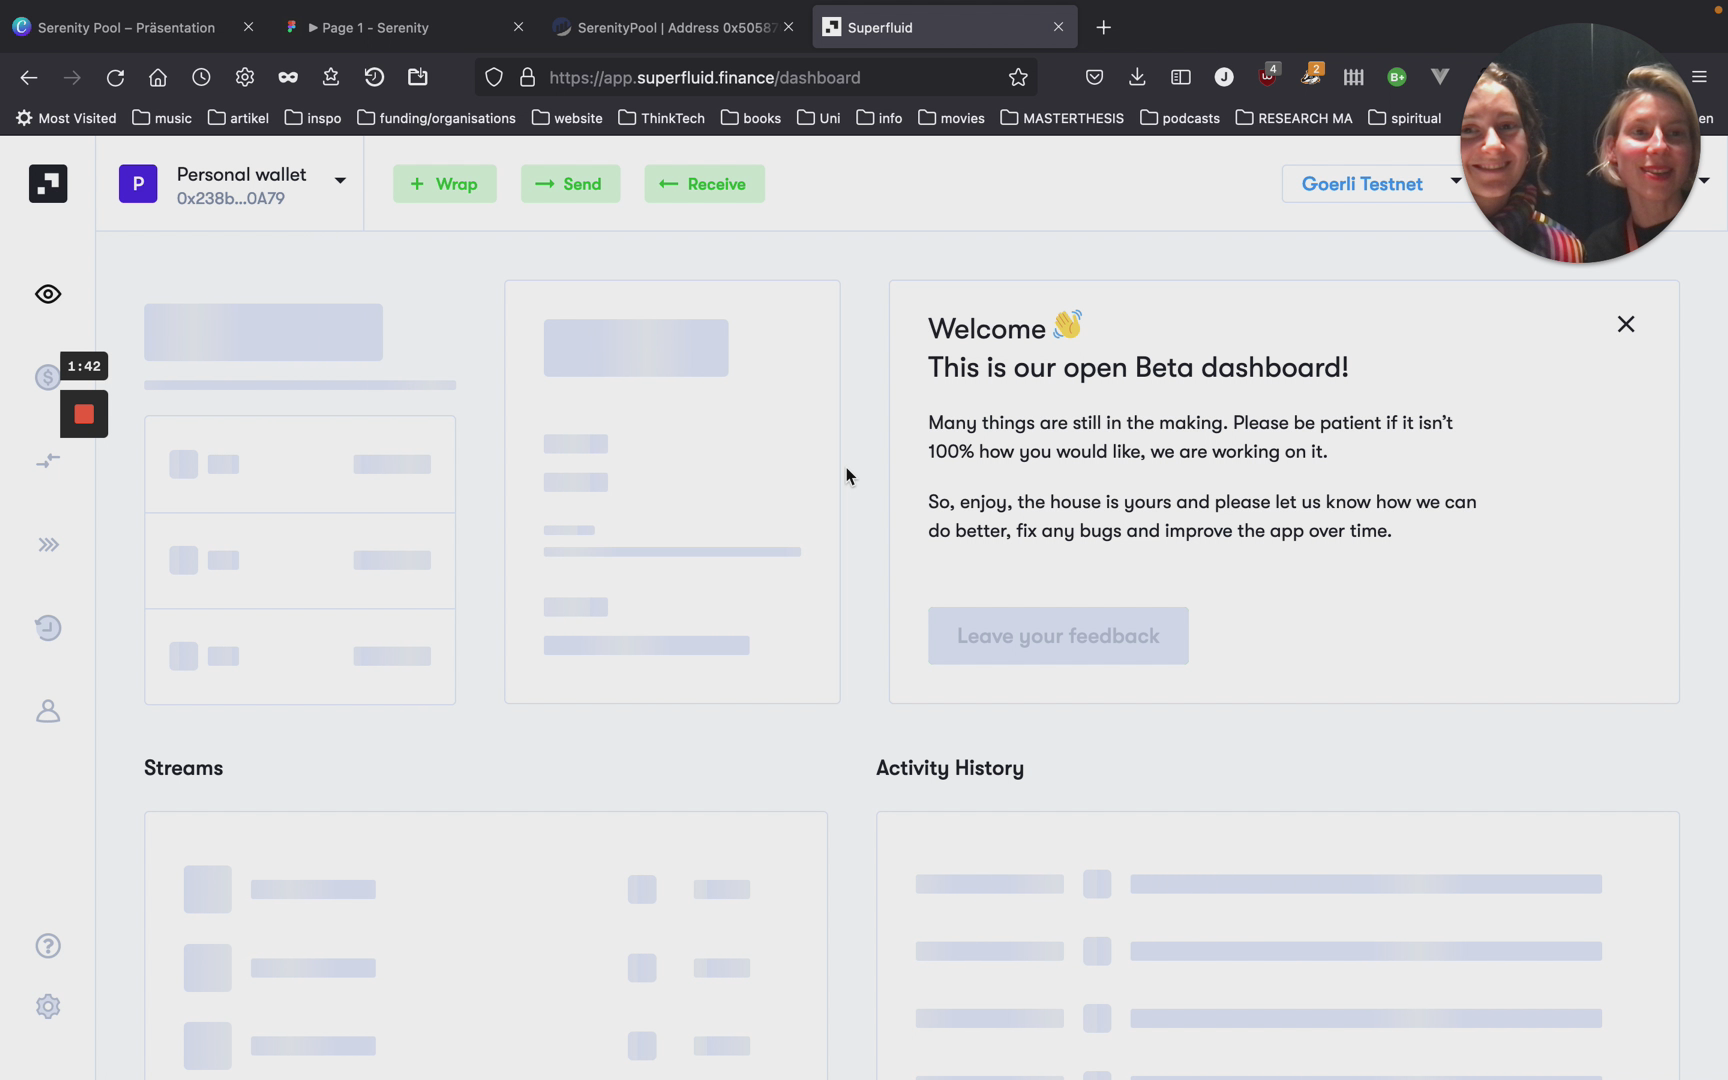
Task: Open browser toolbar gear icon
Action: 245,77
